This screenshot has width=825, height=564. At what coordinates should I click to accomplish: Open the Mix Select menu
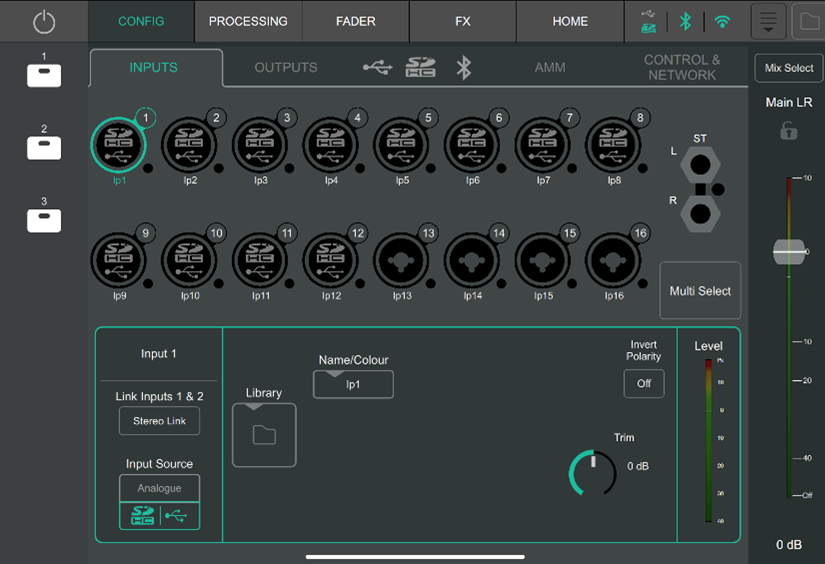[789, 68]
